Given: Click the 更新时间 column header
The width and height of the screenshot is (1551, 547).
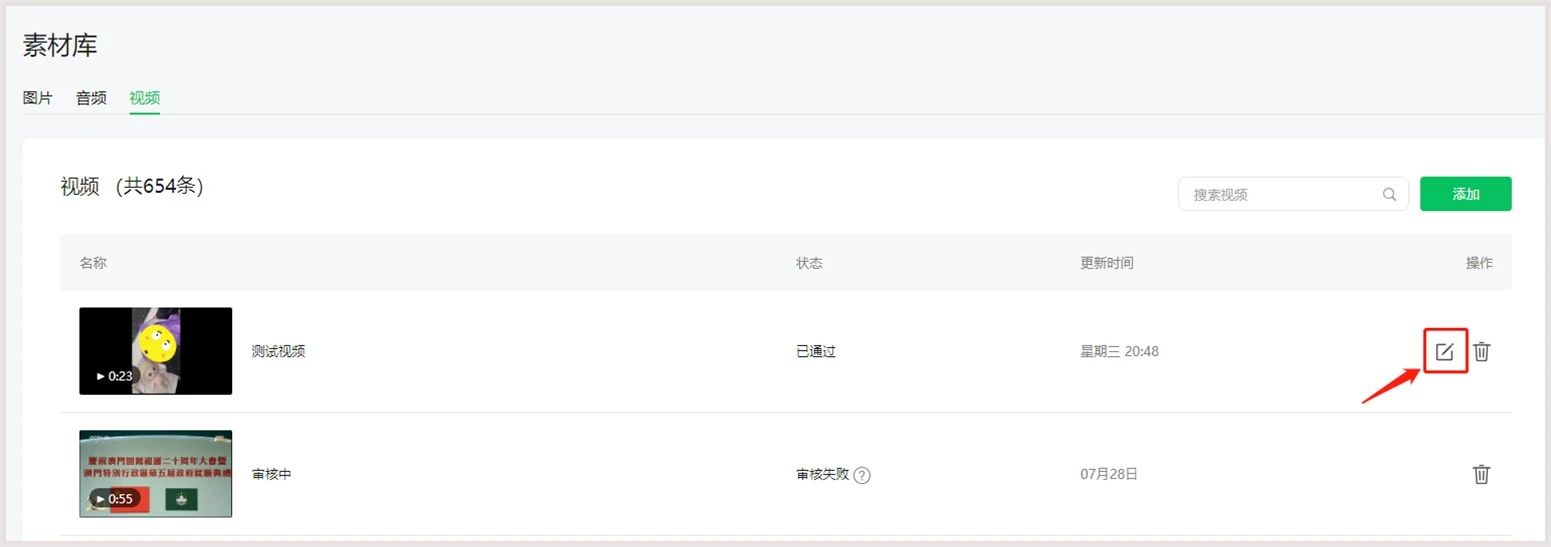Looking at the screenshot, I should click(x=1107, y=263).
